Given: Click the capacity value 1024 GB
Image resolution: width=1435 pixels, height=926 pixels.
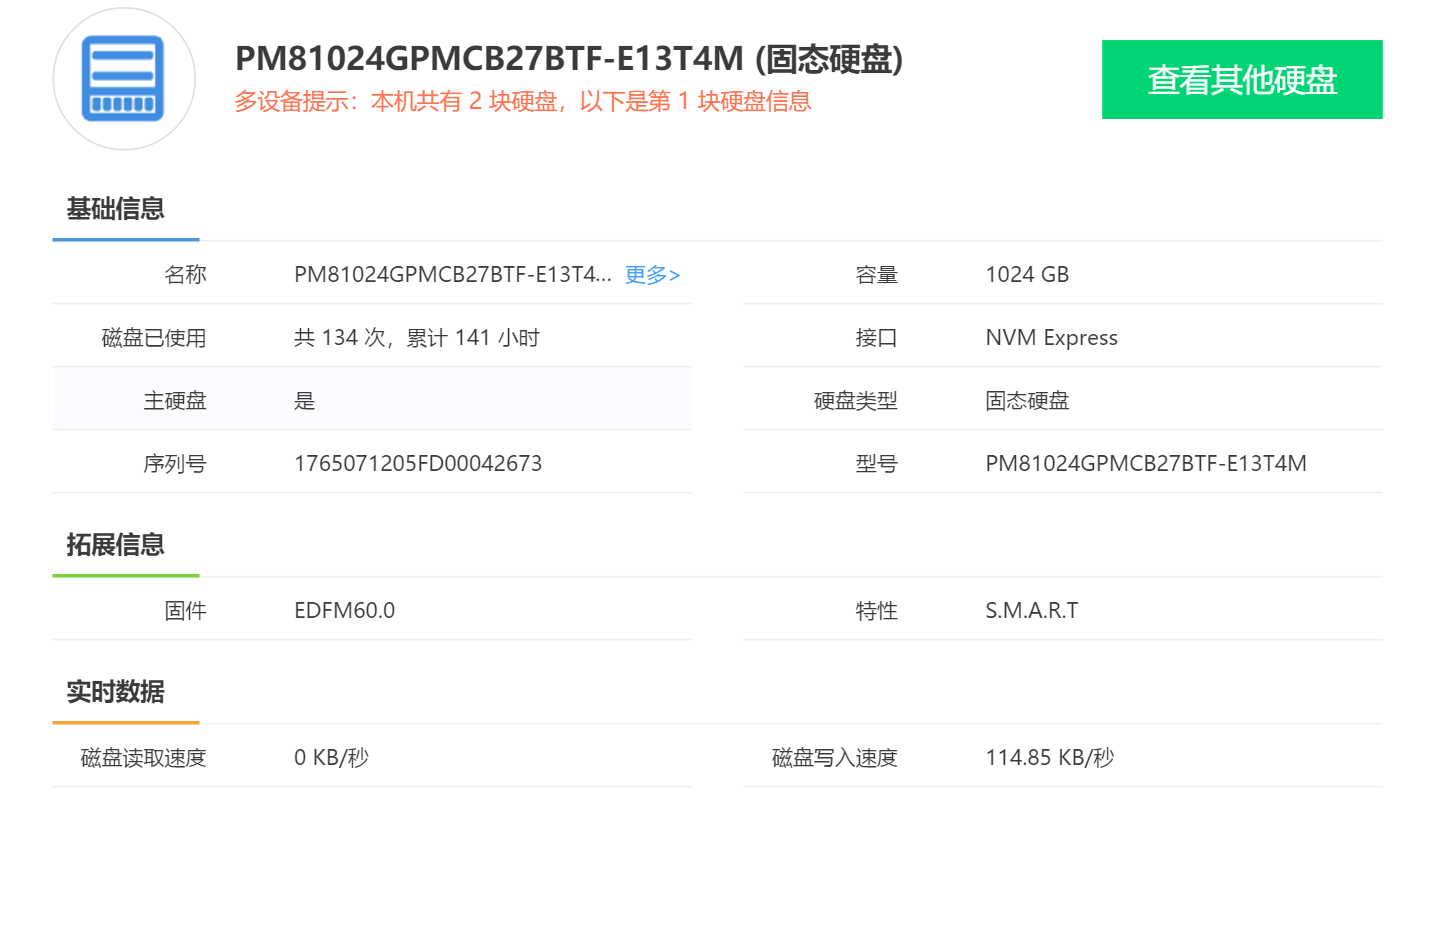Looking at the screenshot, I should point(1027,275).
